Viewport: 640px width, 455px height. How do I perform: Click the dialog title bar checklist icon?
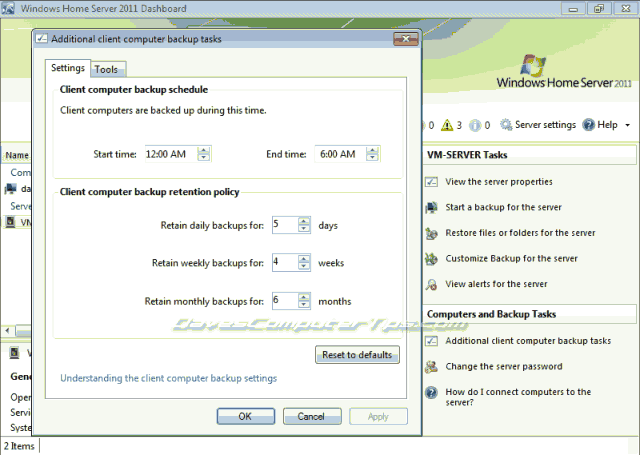coord(42,39)
